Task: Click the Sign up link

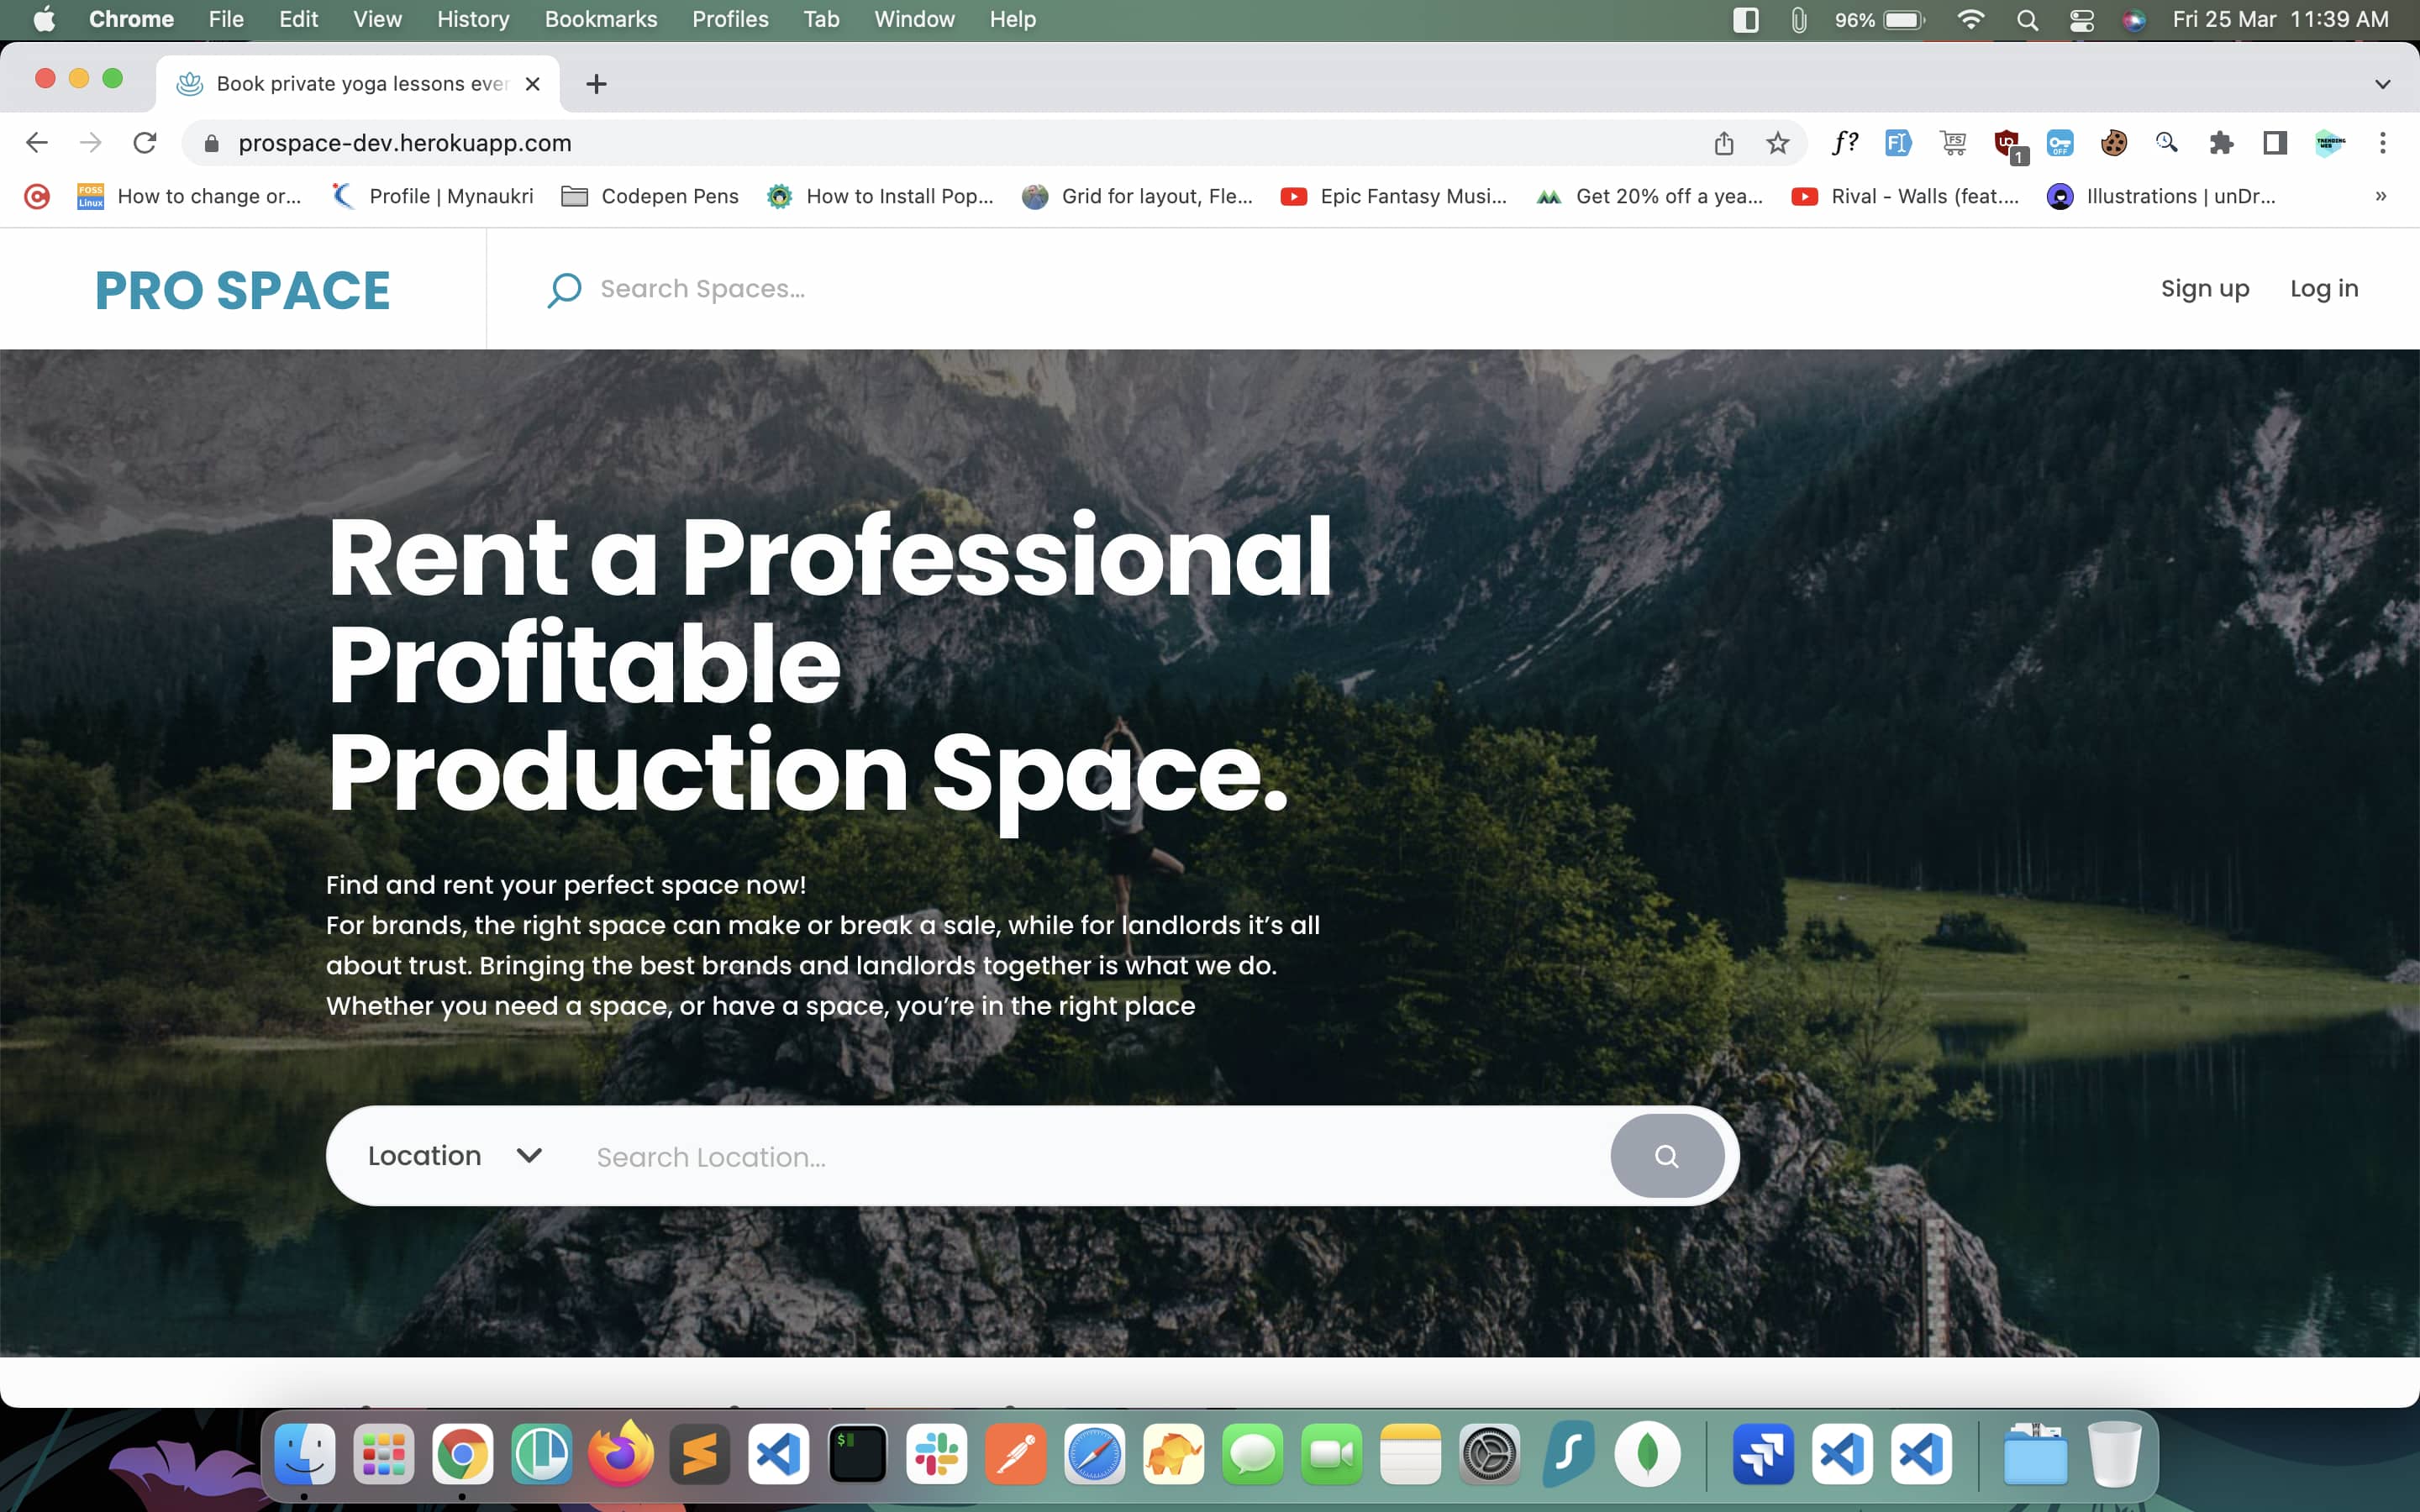Action: coord(2204,289)
